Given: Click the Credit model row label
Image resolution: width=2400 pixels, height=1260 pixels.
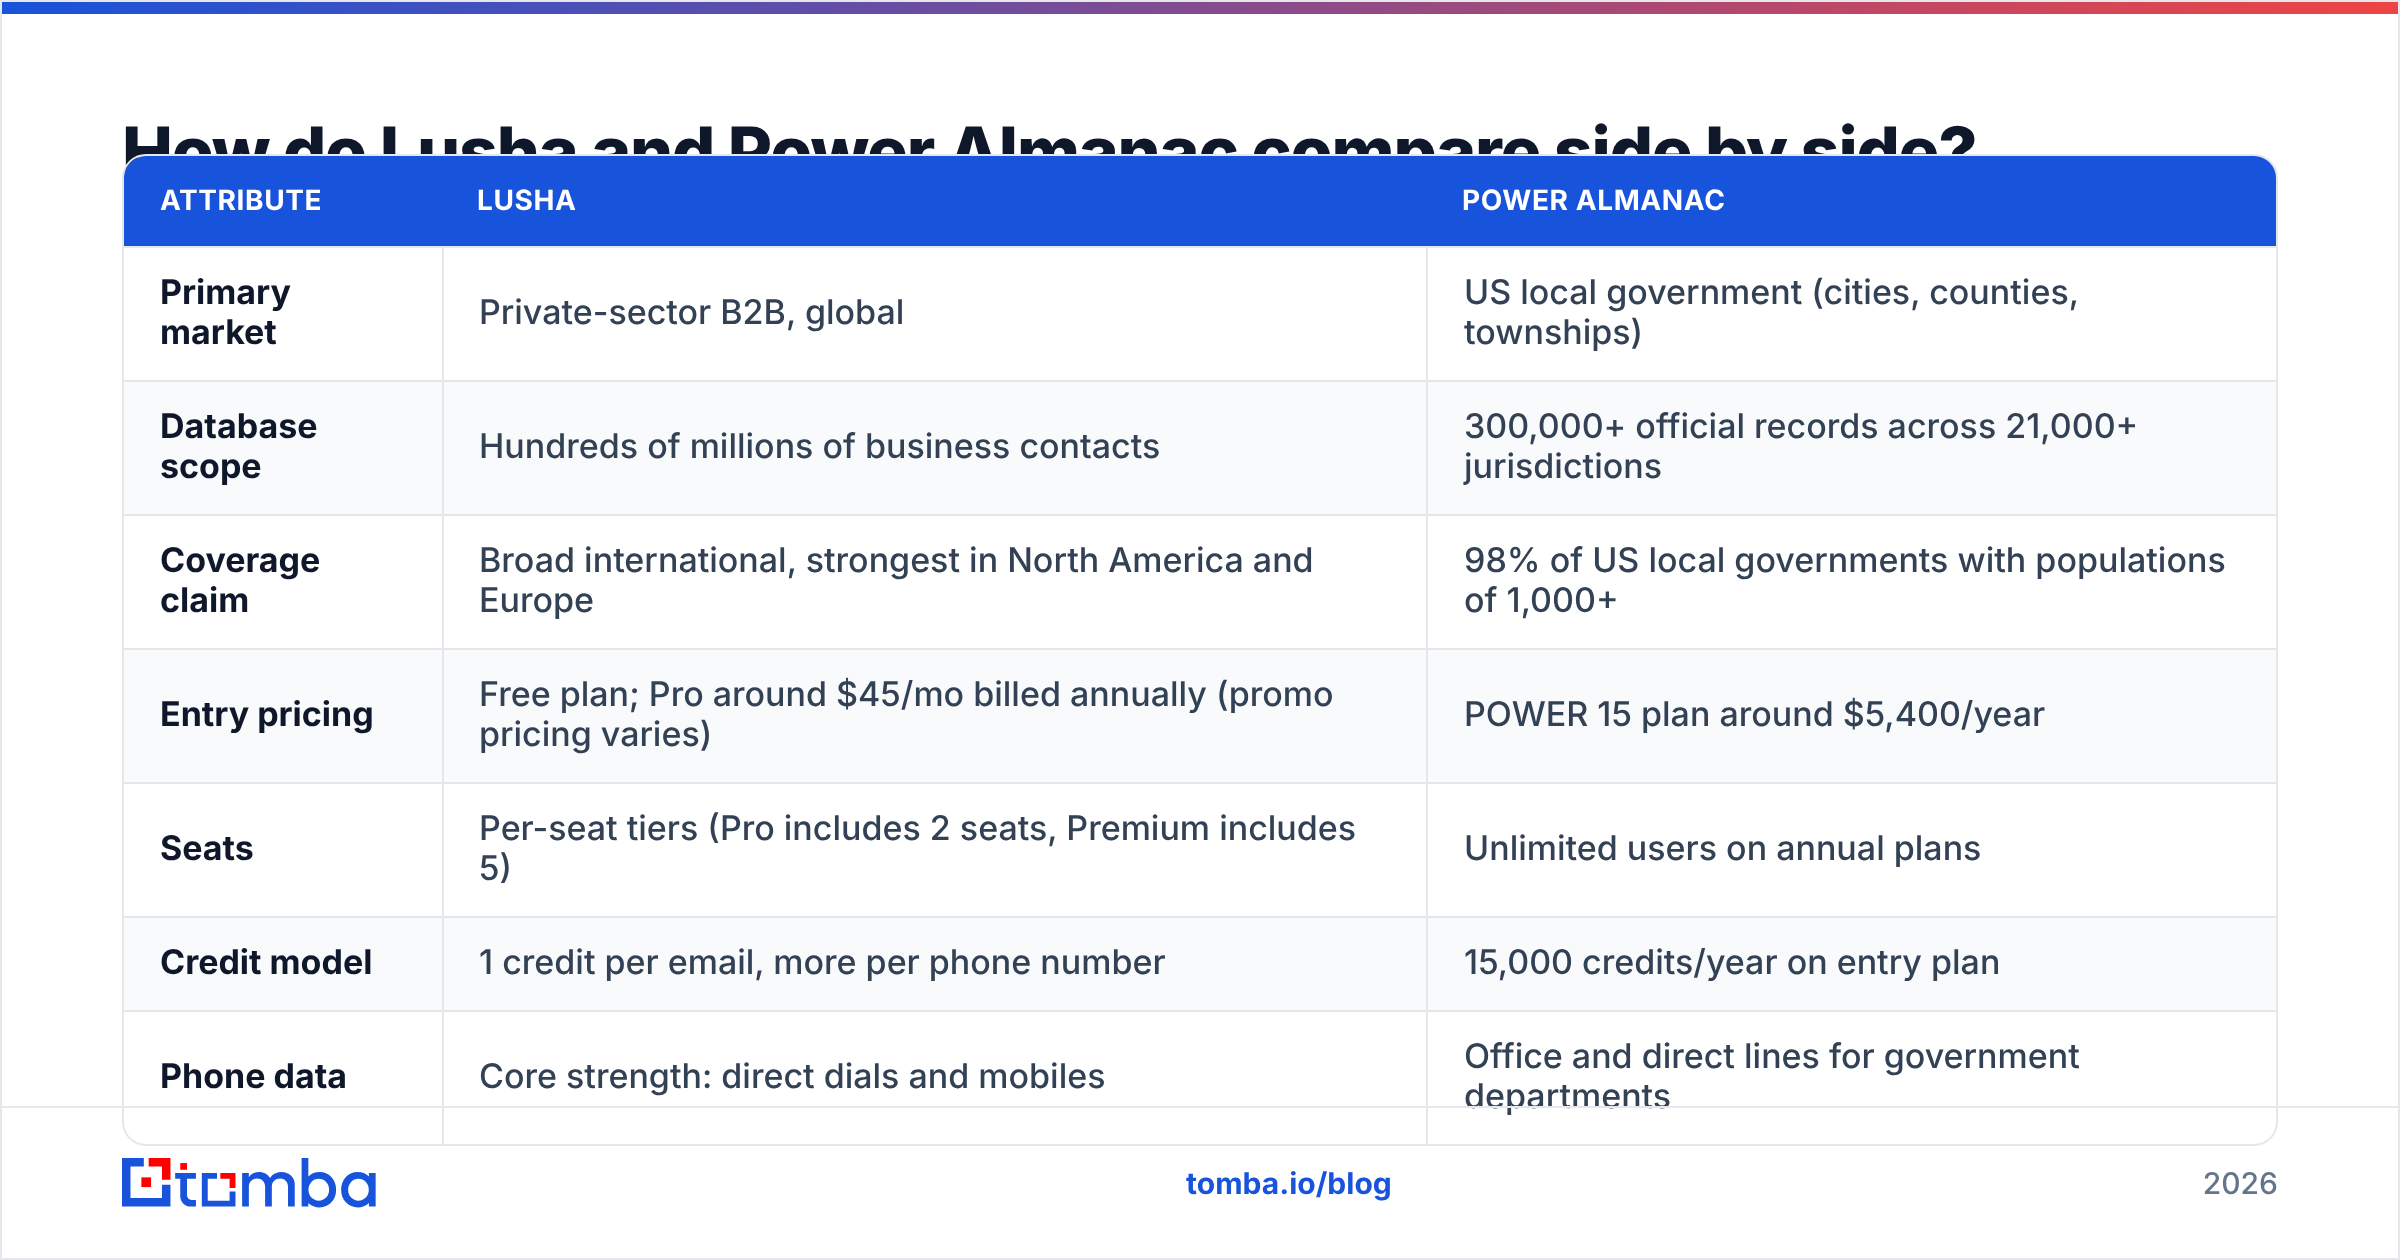Looking at the screenshot, I should click(x=266, y=962).
